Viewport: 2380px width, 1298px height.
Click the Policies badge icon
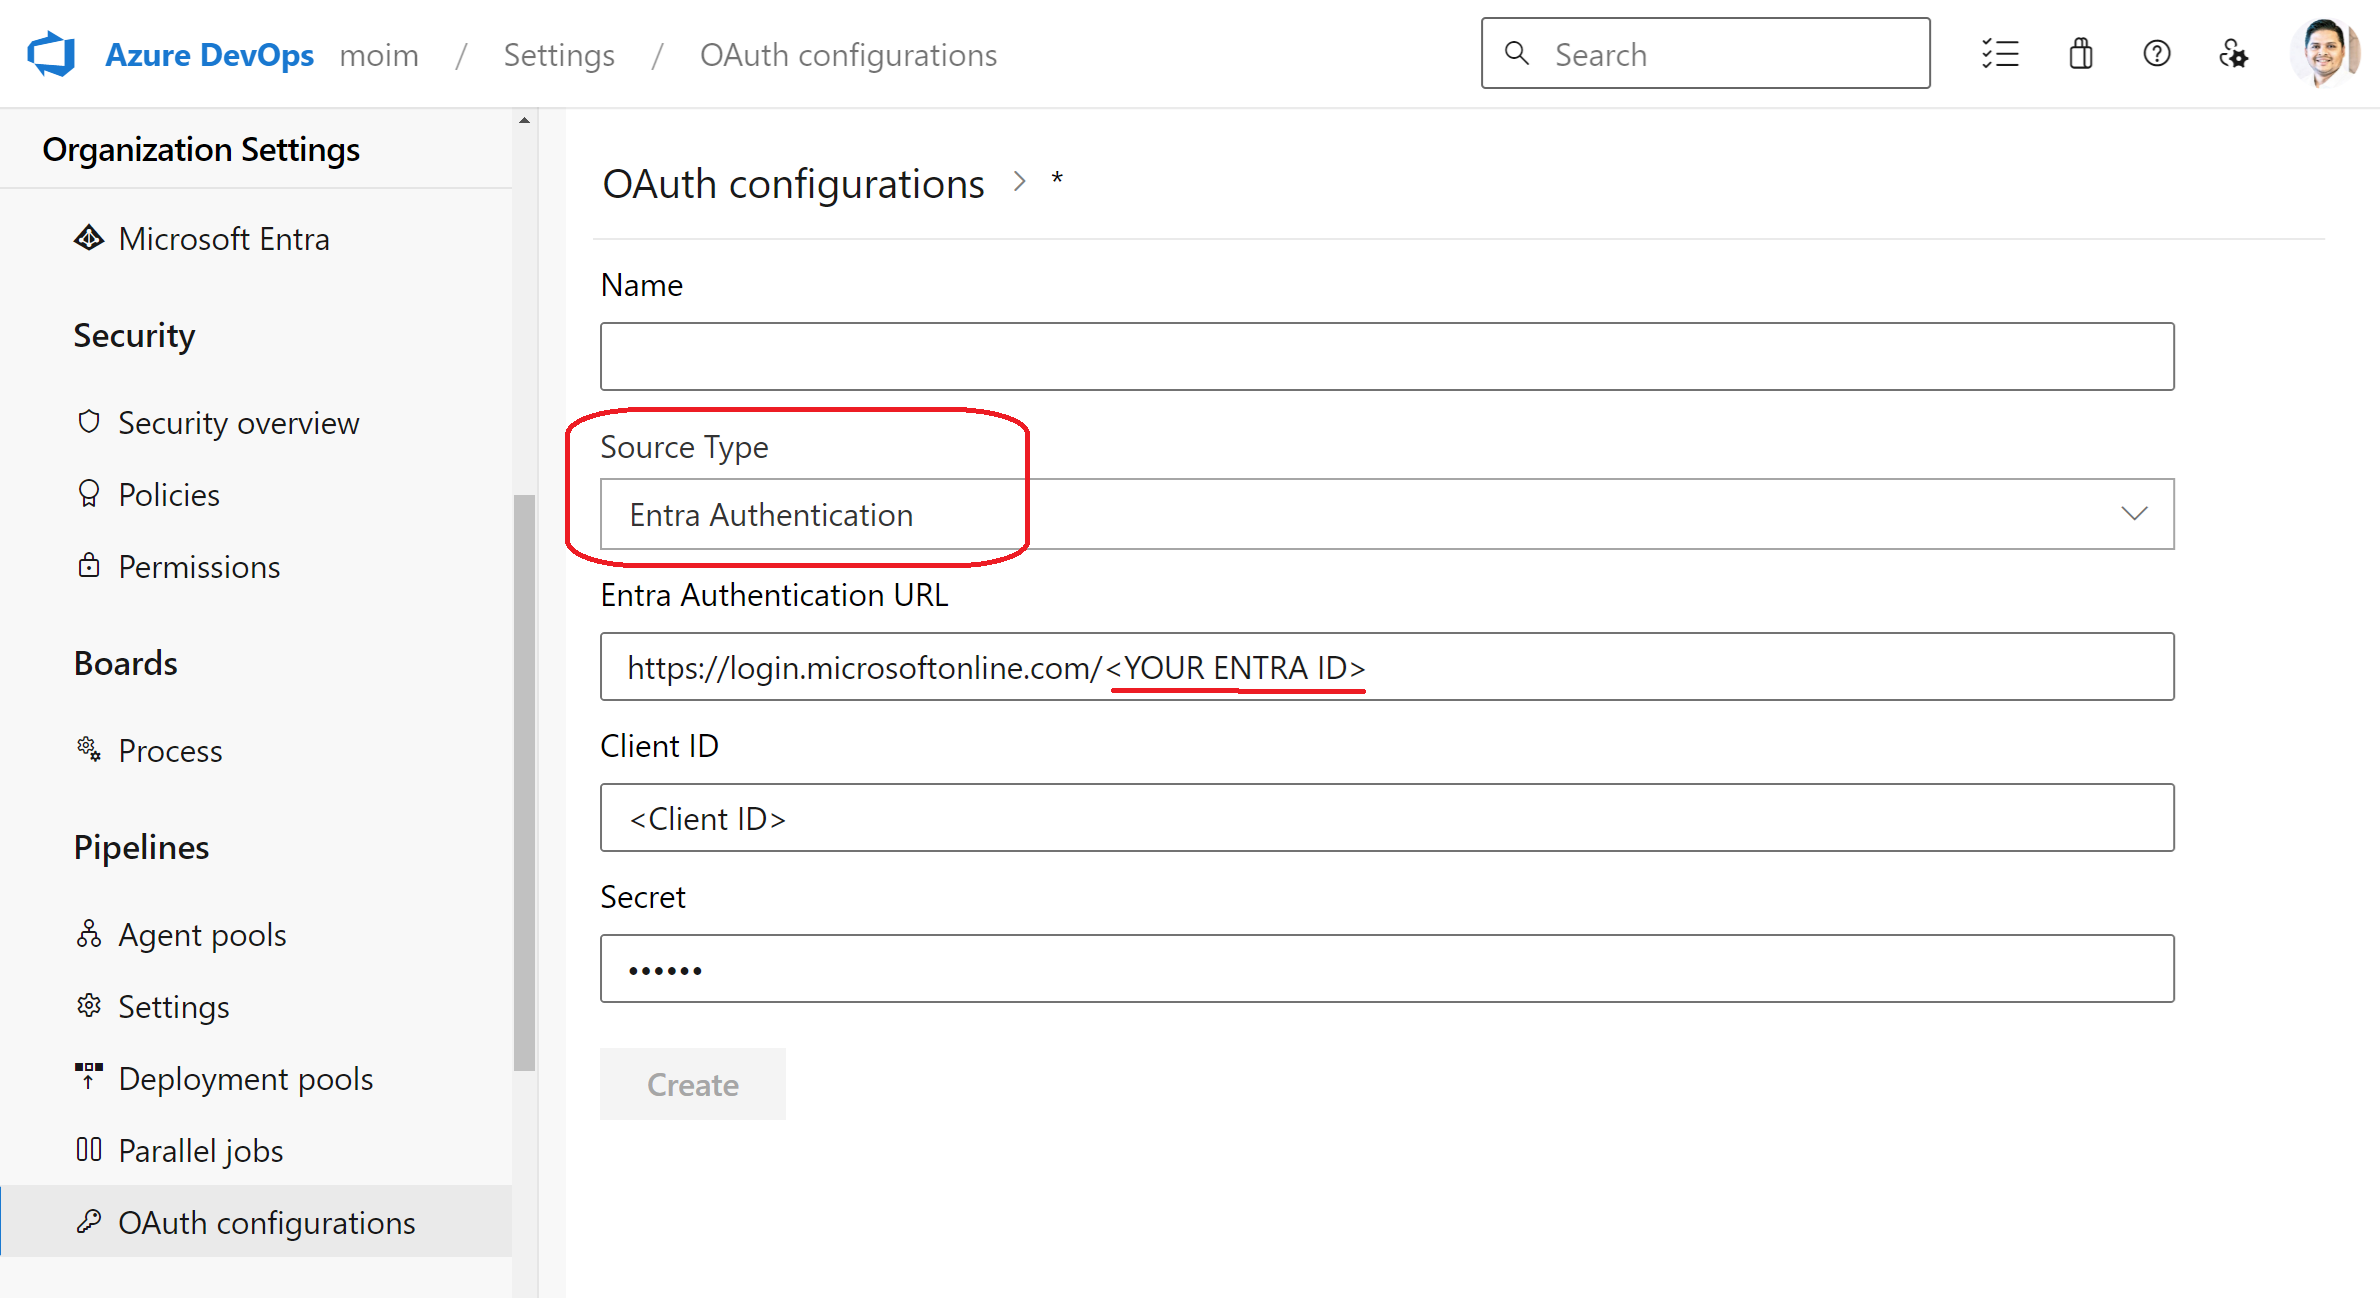click(89, 493)
